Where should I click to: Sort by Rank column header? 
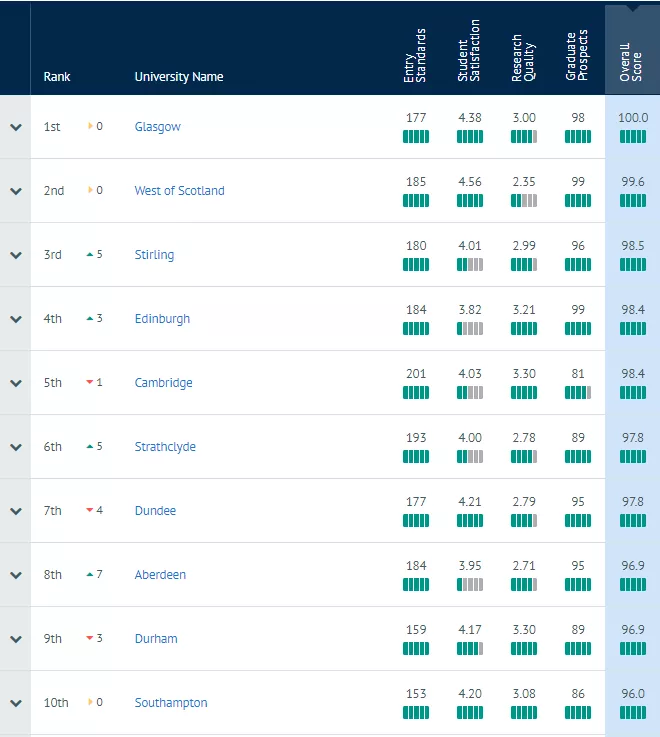coord(57,77)
